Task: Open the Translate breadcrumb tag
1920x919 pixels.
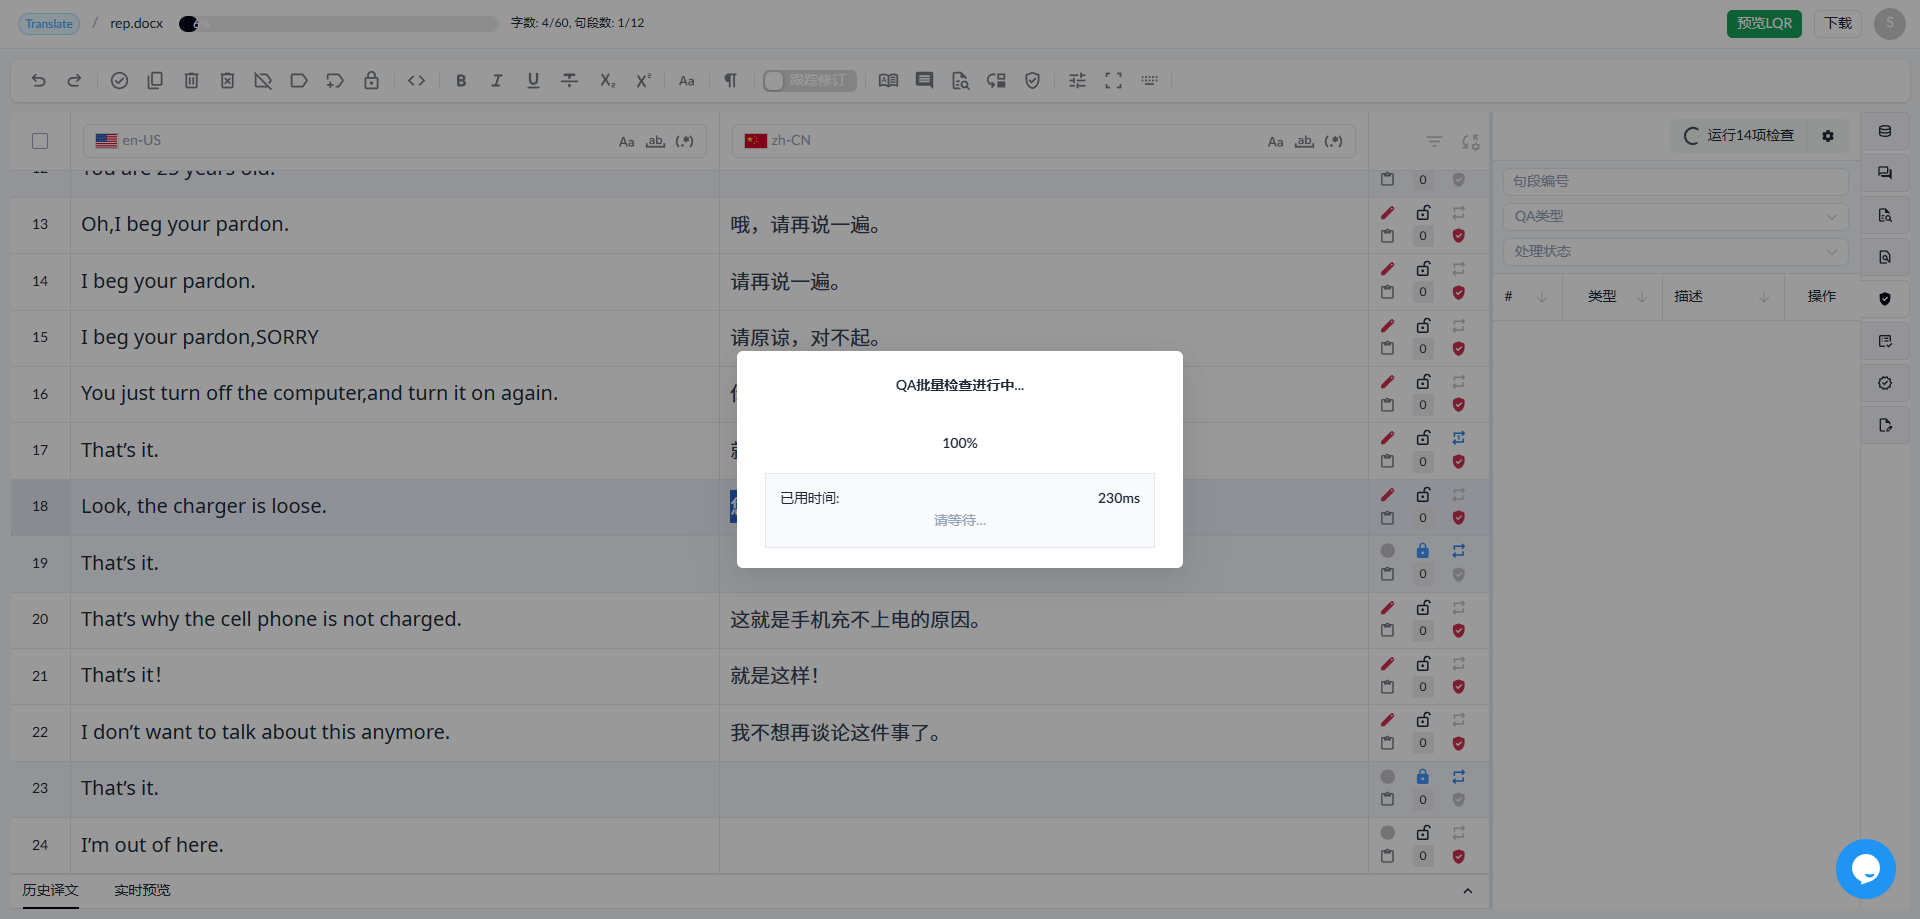Action: click(49, 24)
